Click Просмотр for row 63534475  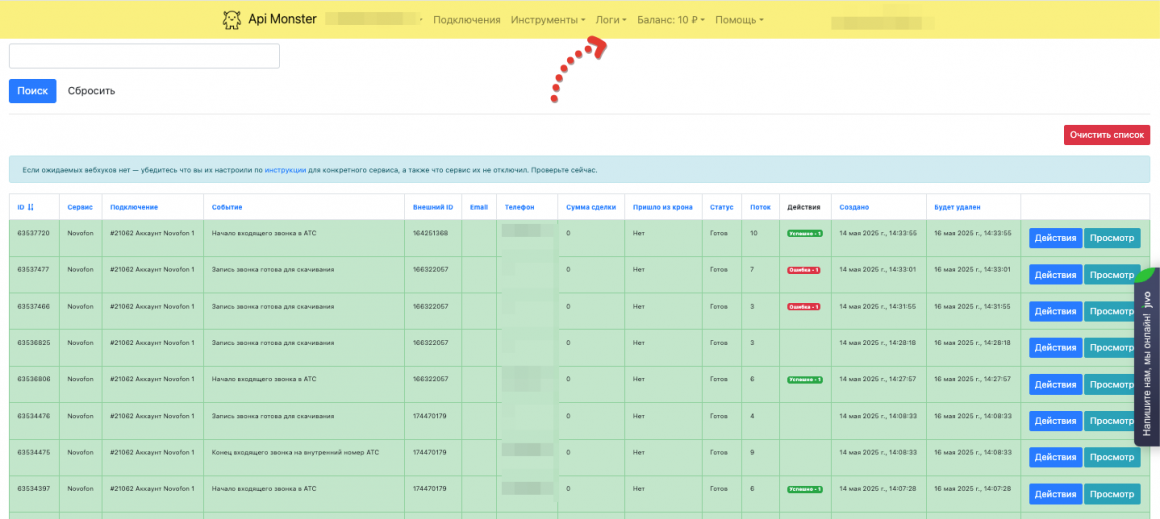point(1112,458)
